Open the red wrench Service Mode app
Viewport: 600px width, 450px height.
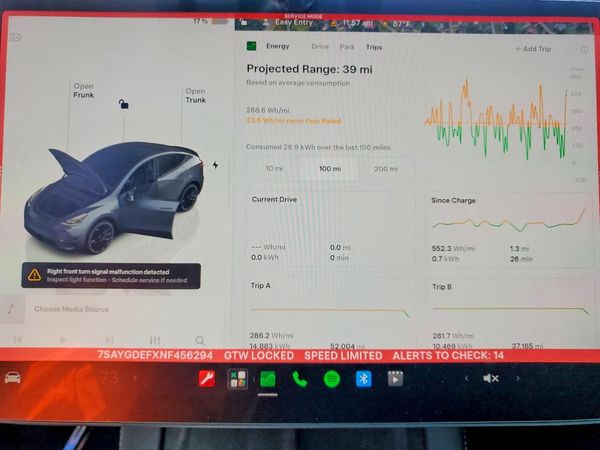pos(207,379)
